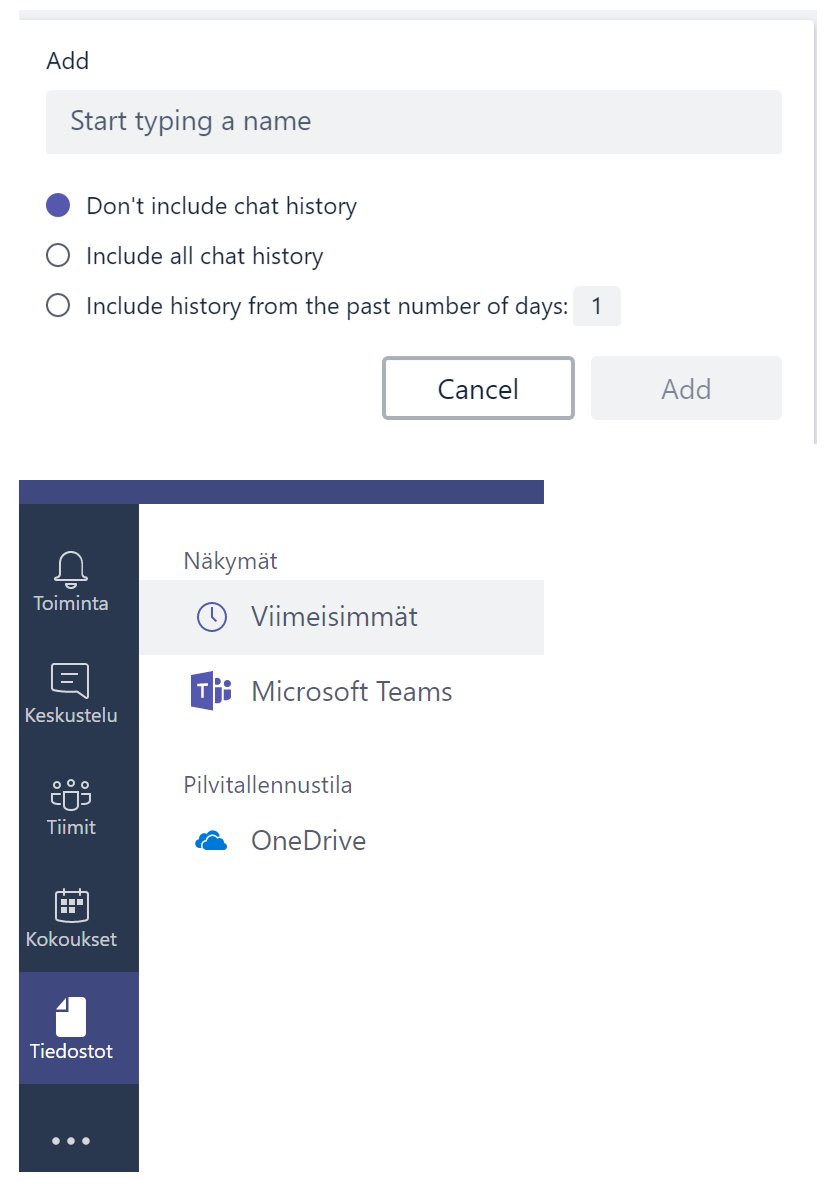Go to Tiimit teams section

pyautogui.click(x=70, y=793)
